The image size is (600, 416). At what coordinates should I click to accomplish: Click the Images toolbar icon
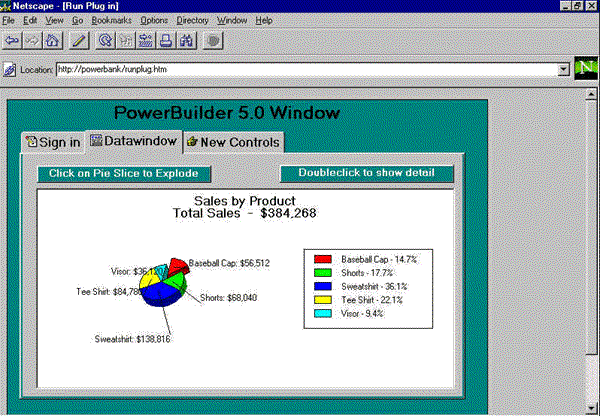point(126,41)
